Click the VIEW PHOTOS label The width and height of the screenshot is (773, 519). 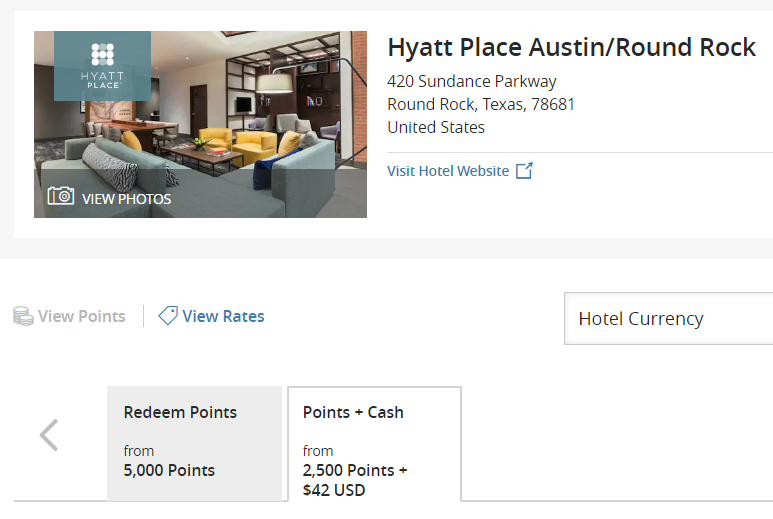[x=127, y=199]
